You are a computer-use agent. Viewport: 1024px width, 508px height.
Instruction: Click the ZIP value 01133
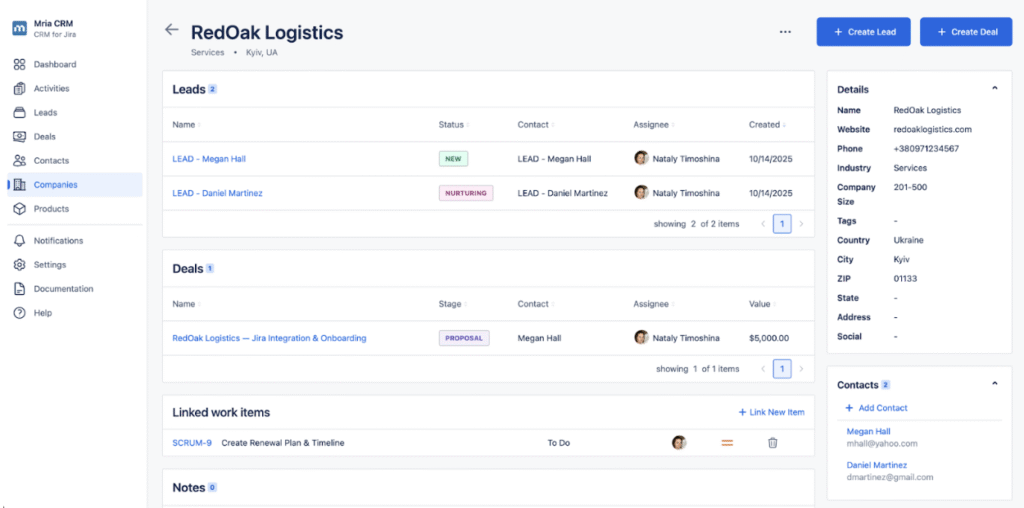(905, 279)
